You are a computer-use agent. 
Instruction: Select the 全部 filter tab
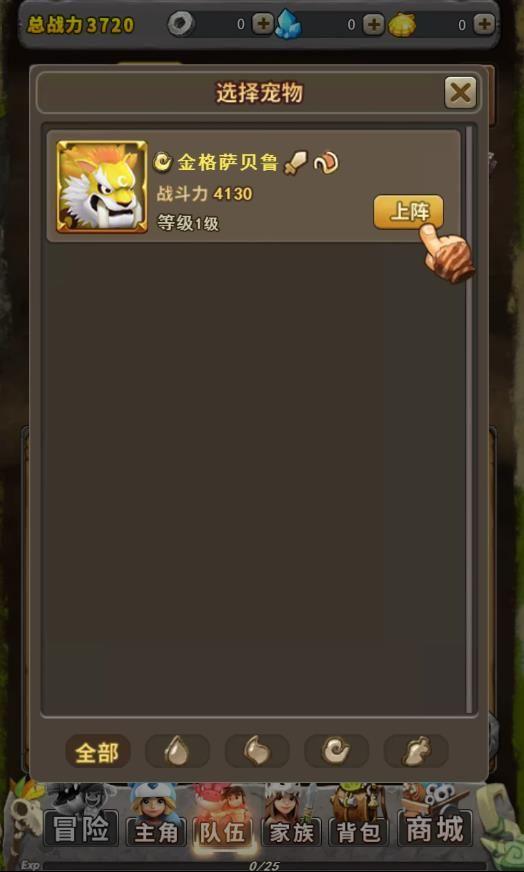(97, 752)
